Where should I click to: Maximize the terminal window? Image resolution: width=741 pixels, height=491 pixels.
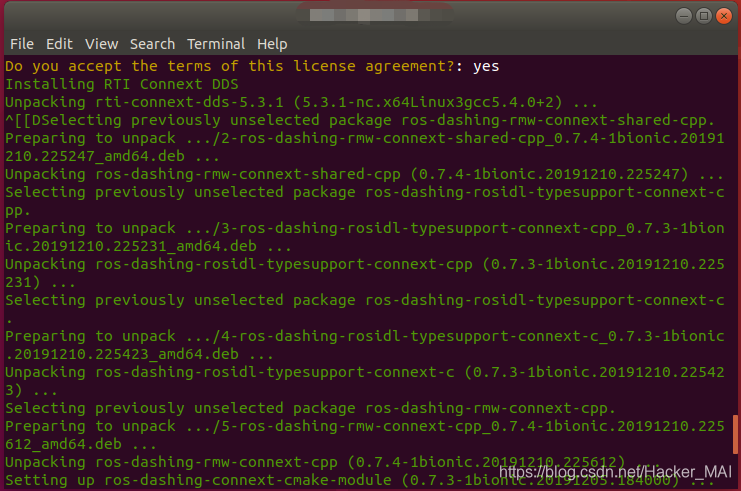coord(704,16)
